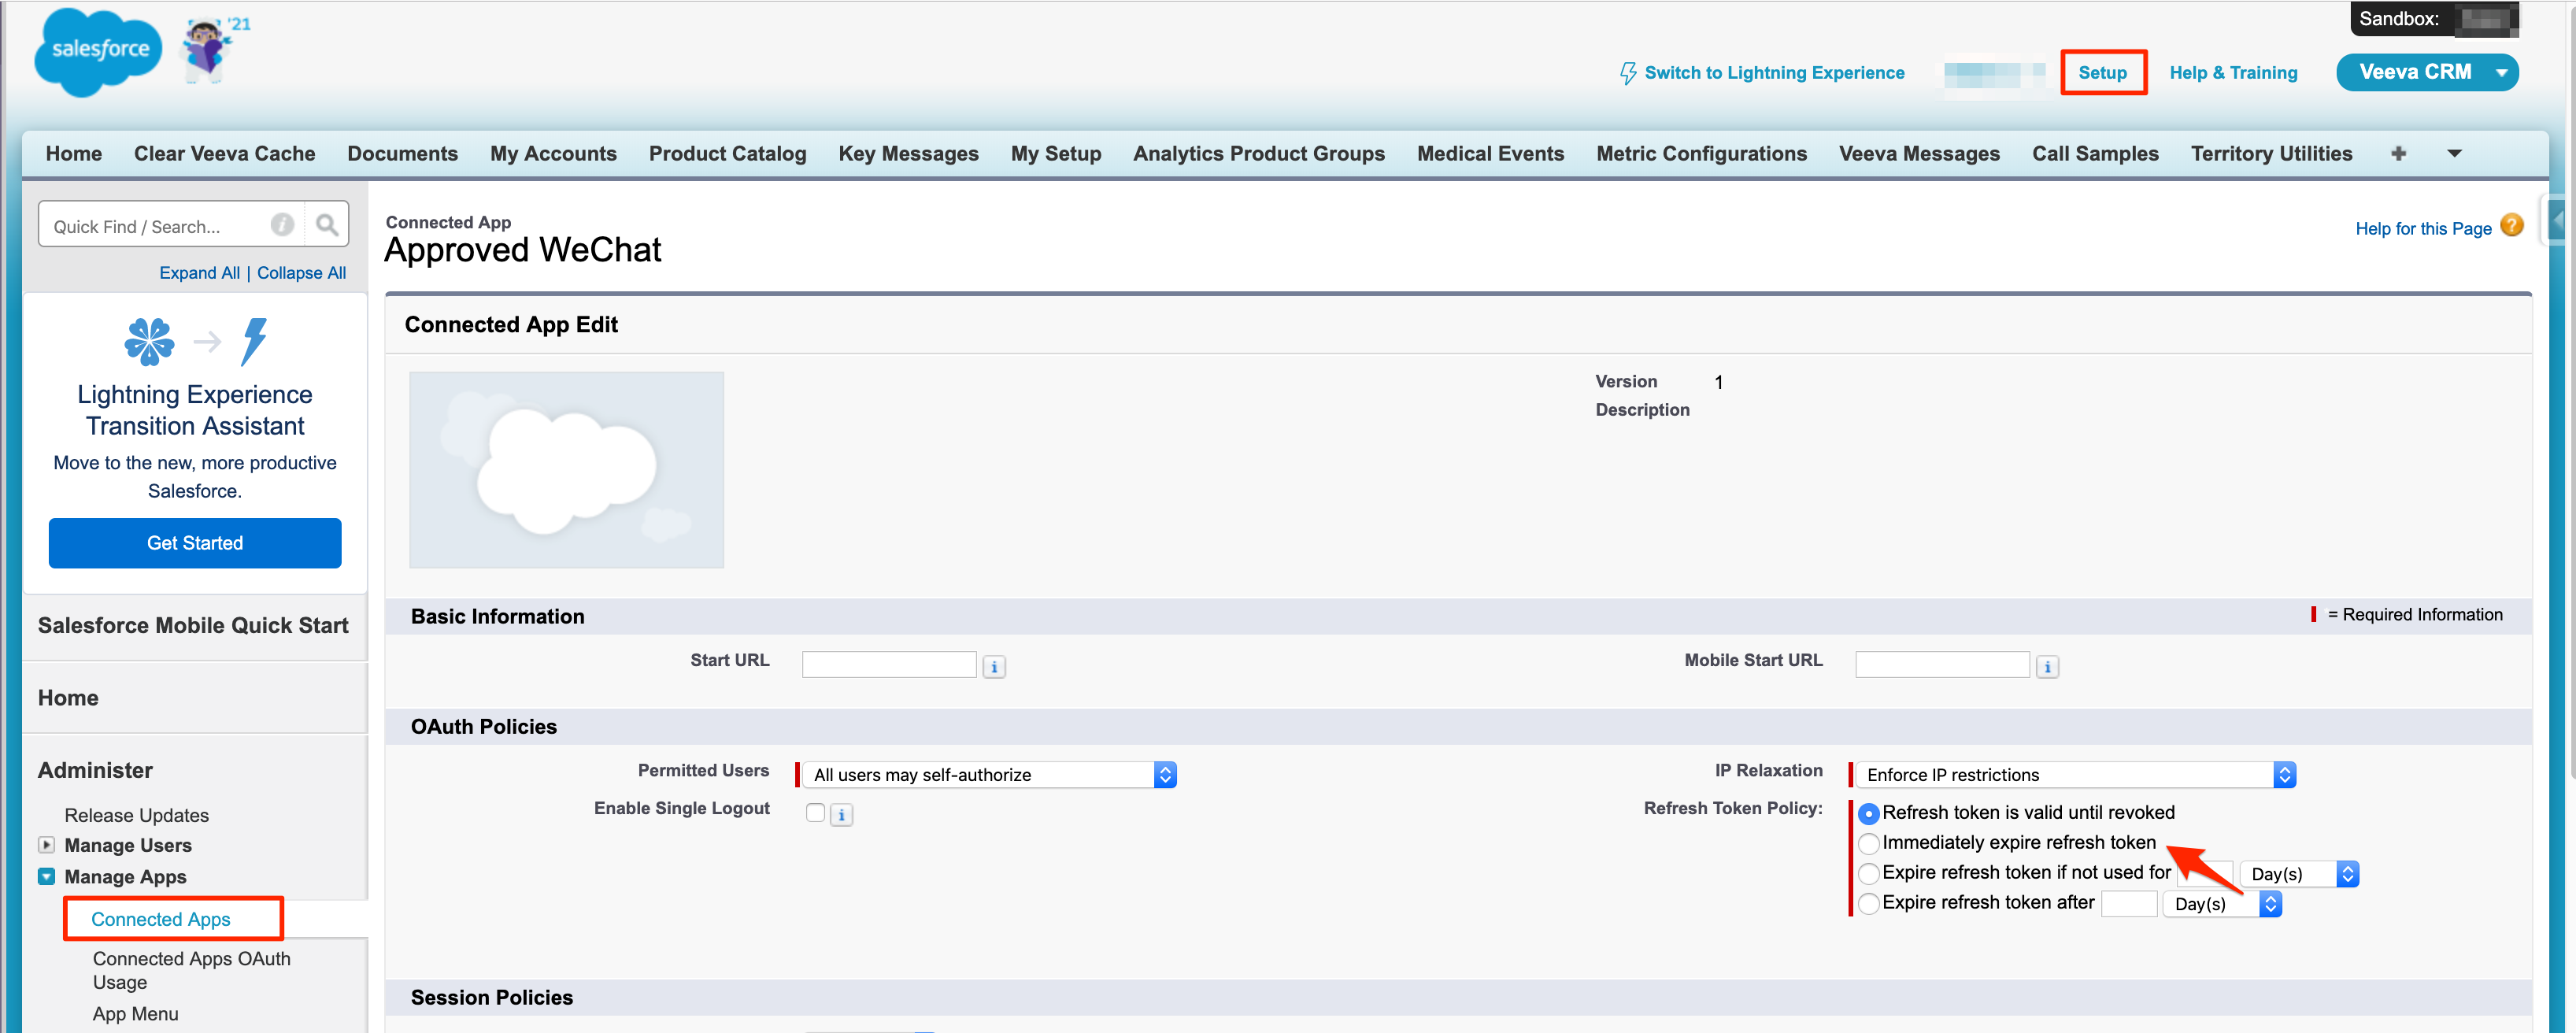Viewport: 2576px width, 1033px height.
Task: Click the Get Started button
Action: pyautogui.click(x=195, y=543)
